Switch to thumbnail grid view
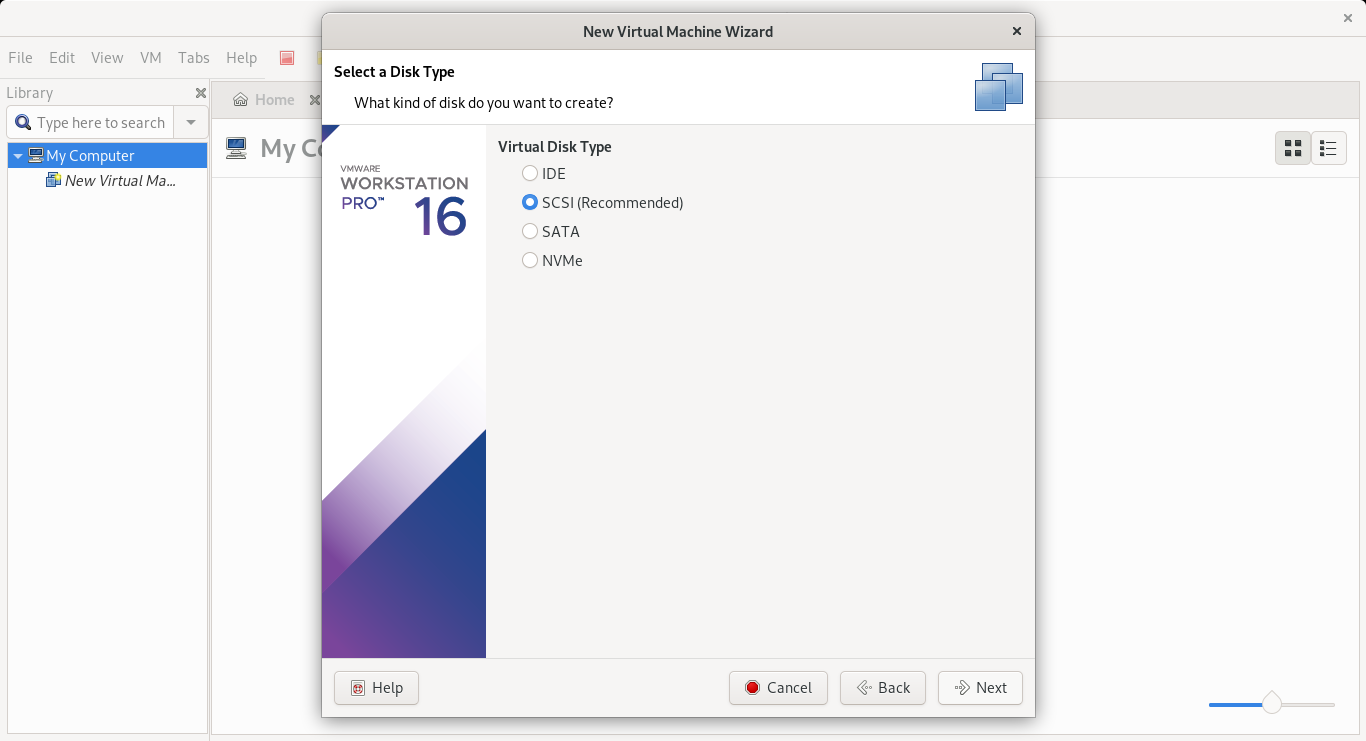This screenshot has height=741, width=1366. (x=1293, y=148)
